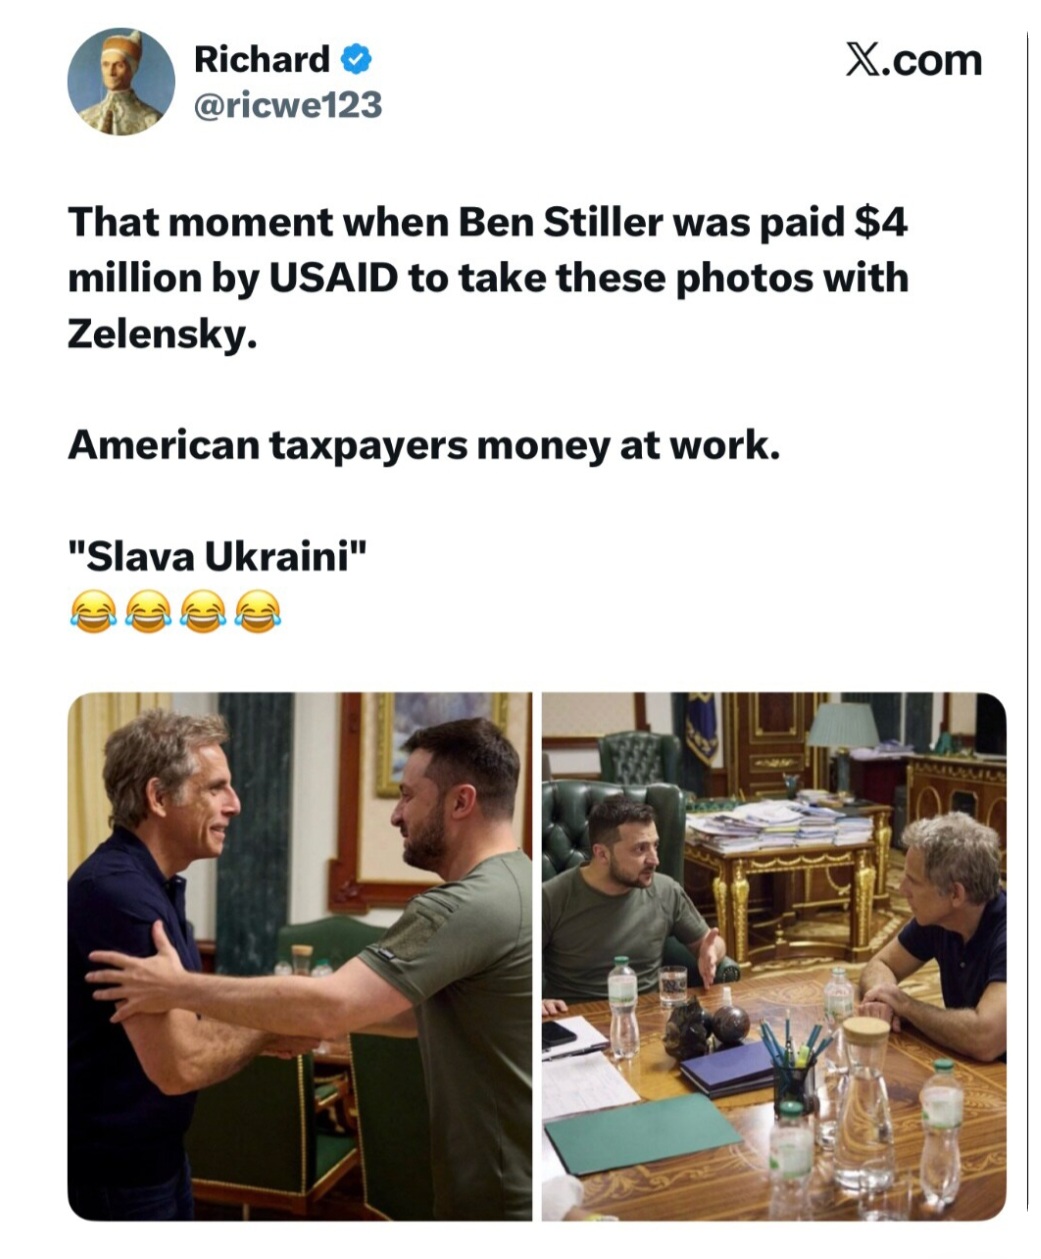Tap the X logo watermark
This screenshot has height=1259, width=1041.
coord(863,60)
